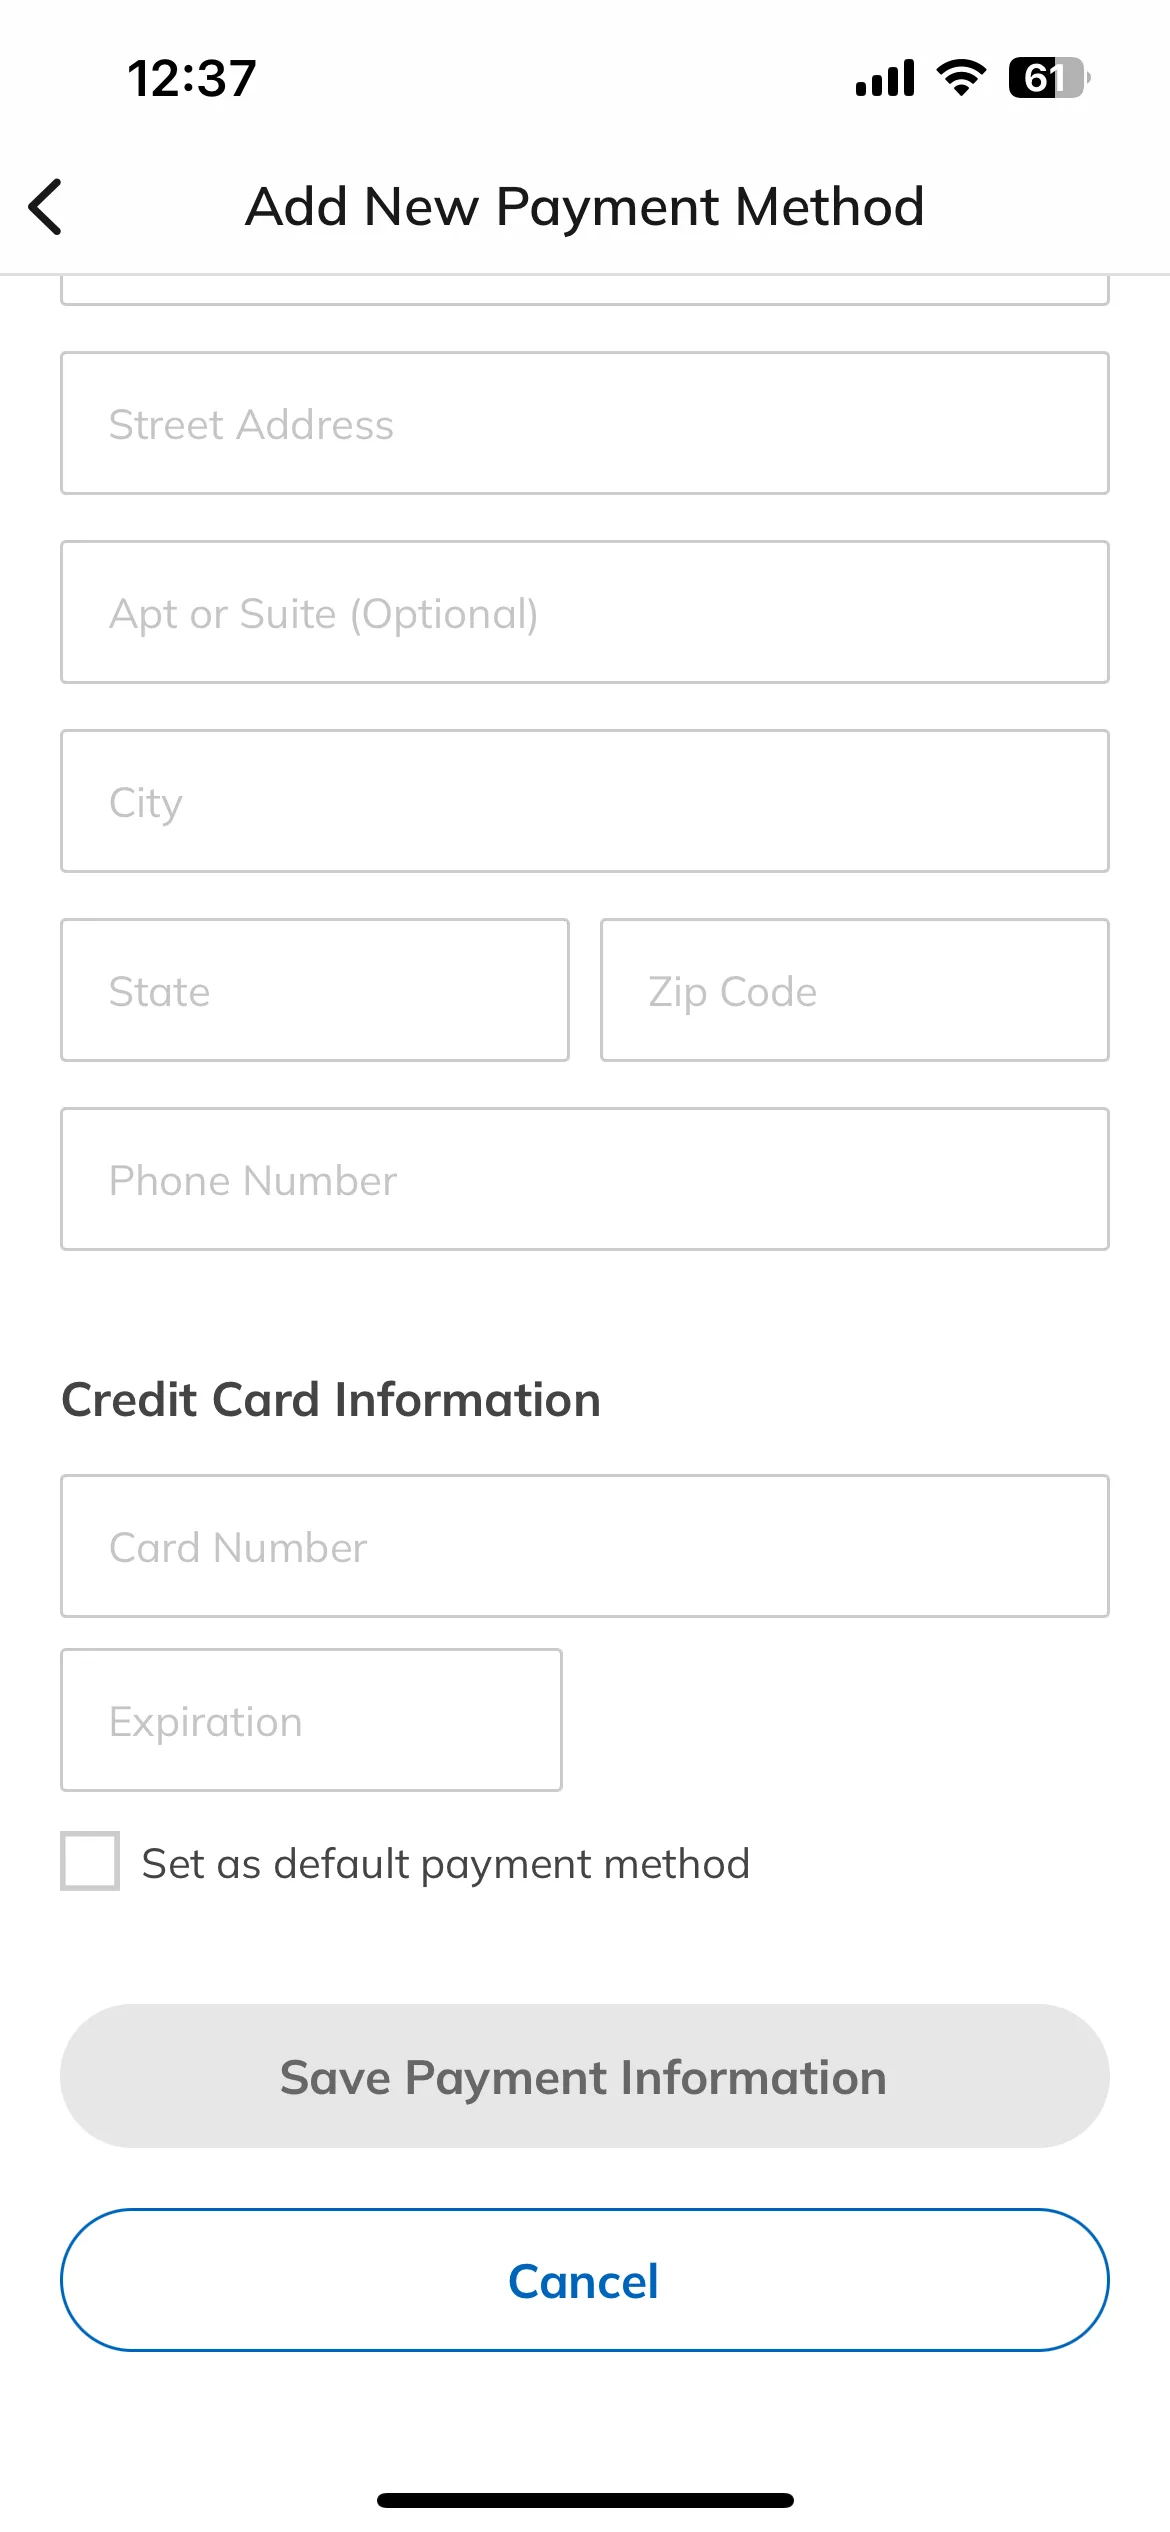1170x2532 pixels.
Task: Click the Save Payment Information button
Action: (x=585, y=2076)
